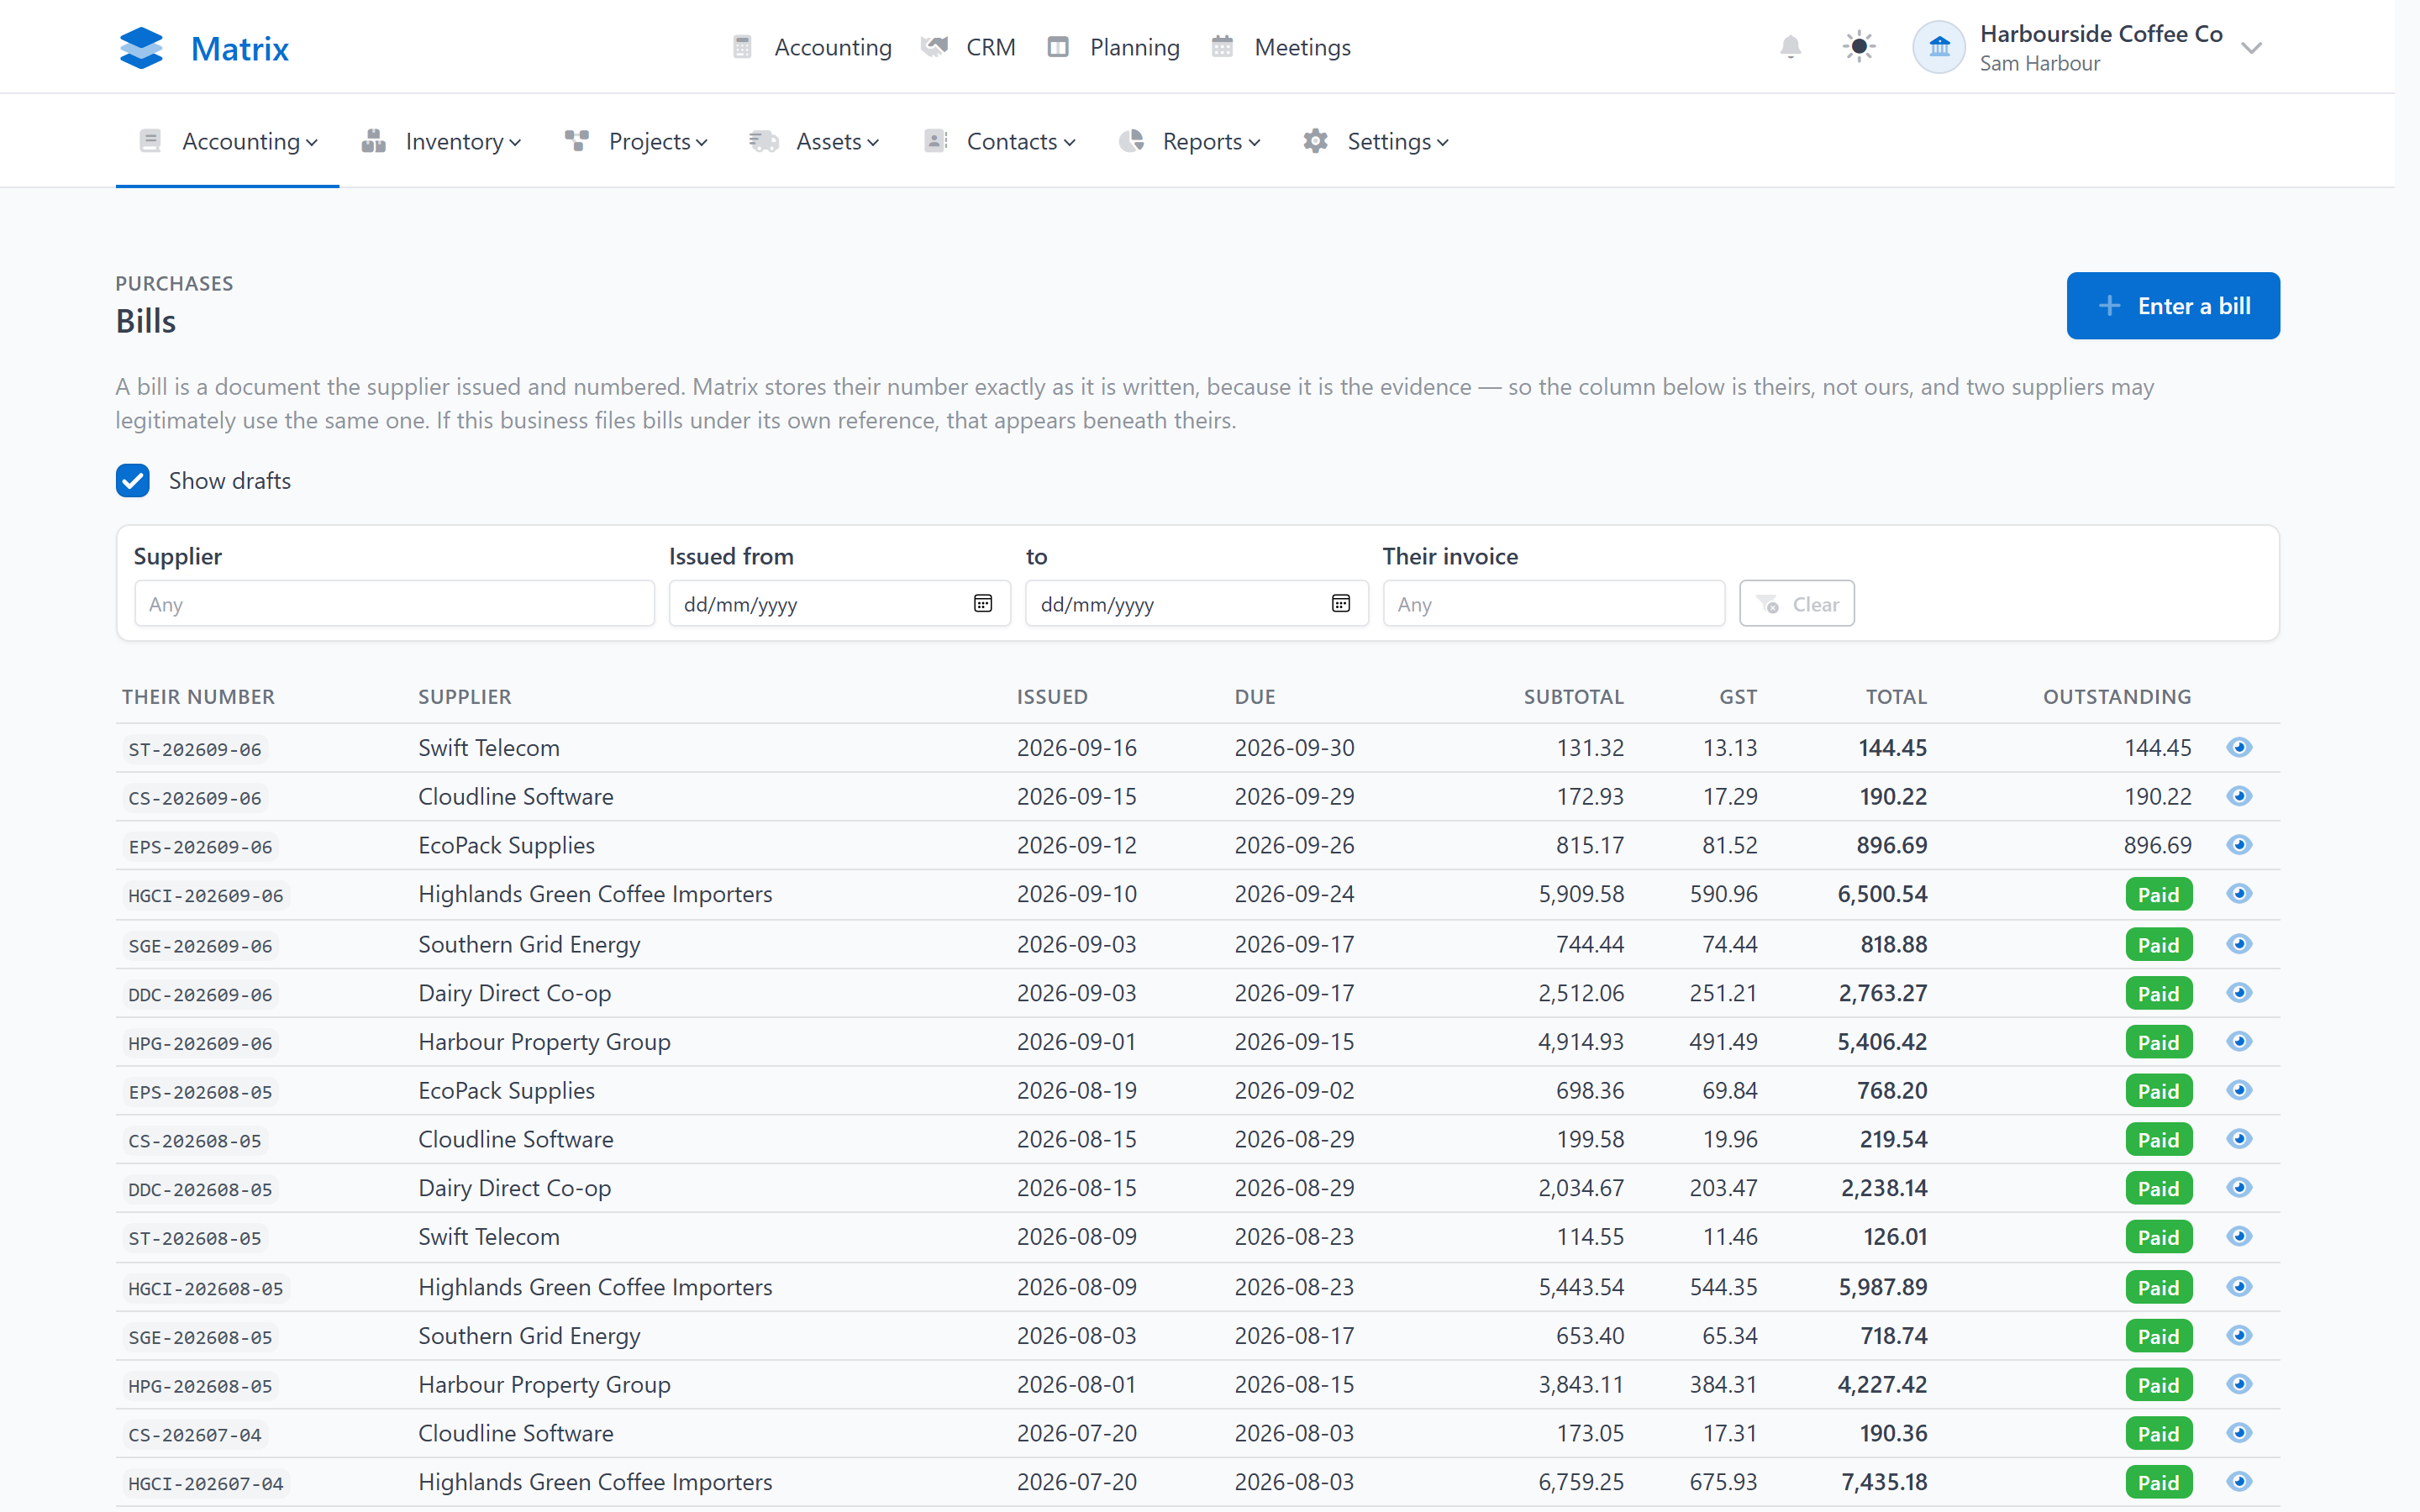Click the TOTAL column header
Image resolution: width=2420 pixels, height=1512 pixels.
(x=1896, y=697)
